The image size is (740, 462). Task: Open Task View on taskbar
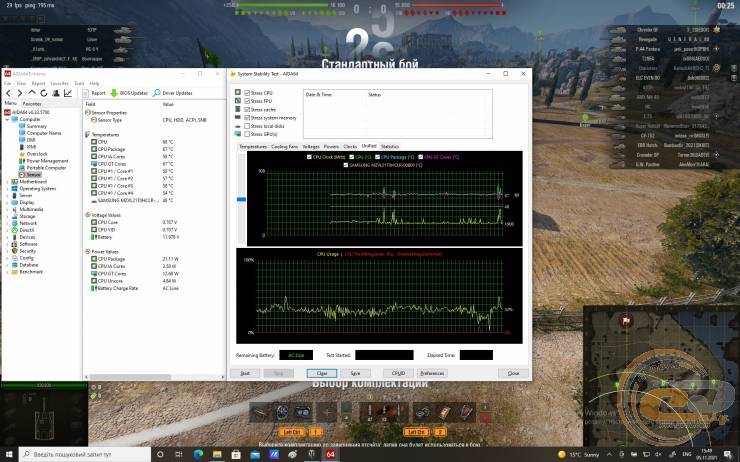tap(179, 454)
